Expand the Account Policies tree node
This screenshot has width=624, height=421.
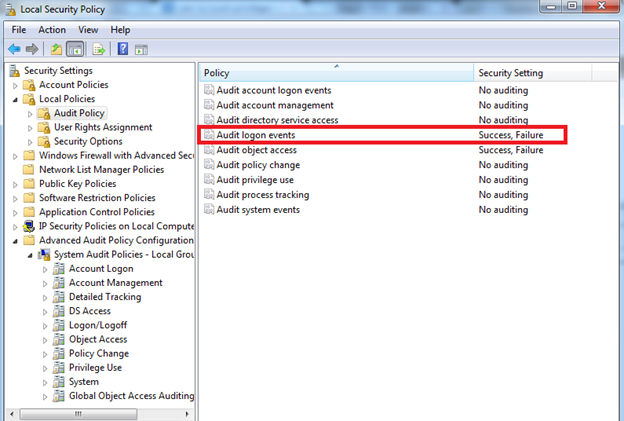tap(15, 85)
